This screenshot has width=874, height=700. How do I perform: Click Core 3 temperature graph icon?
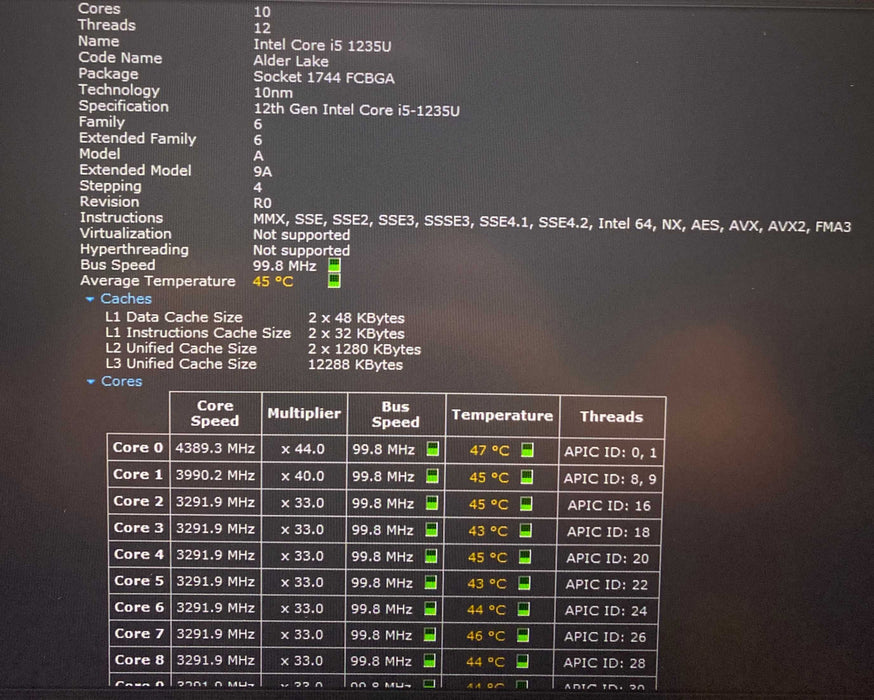(525, 530)
